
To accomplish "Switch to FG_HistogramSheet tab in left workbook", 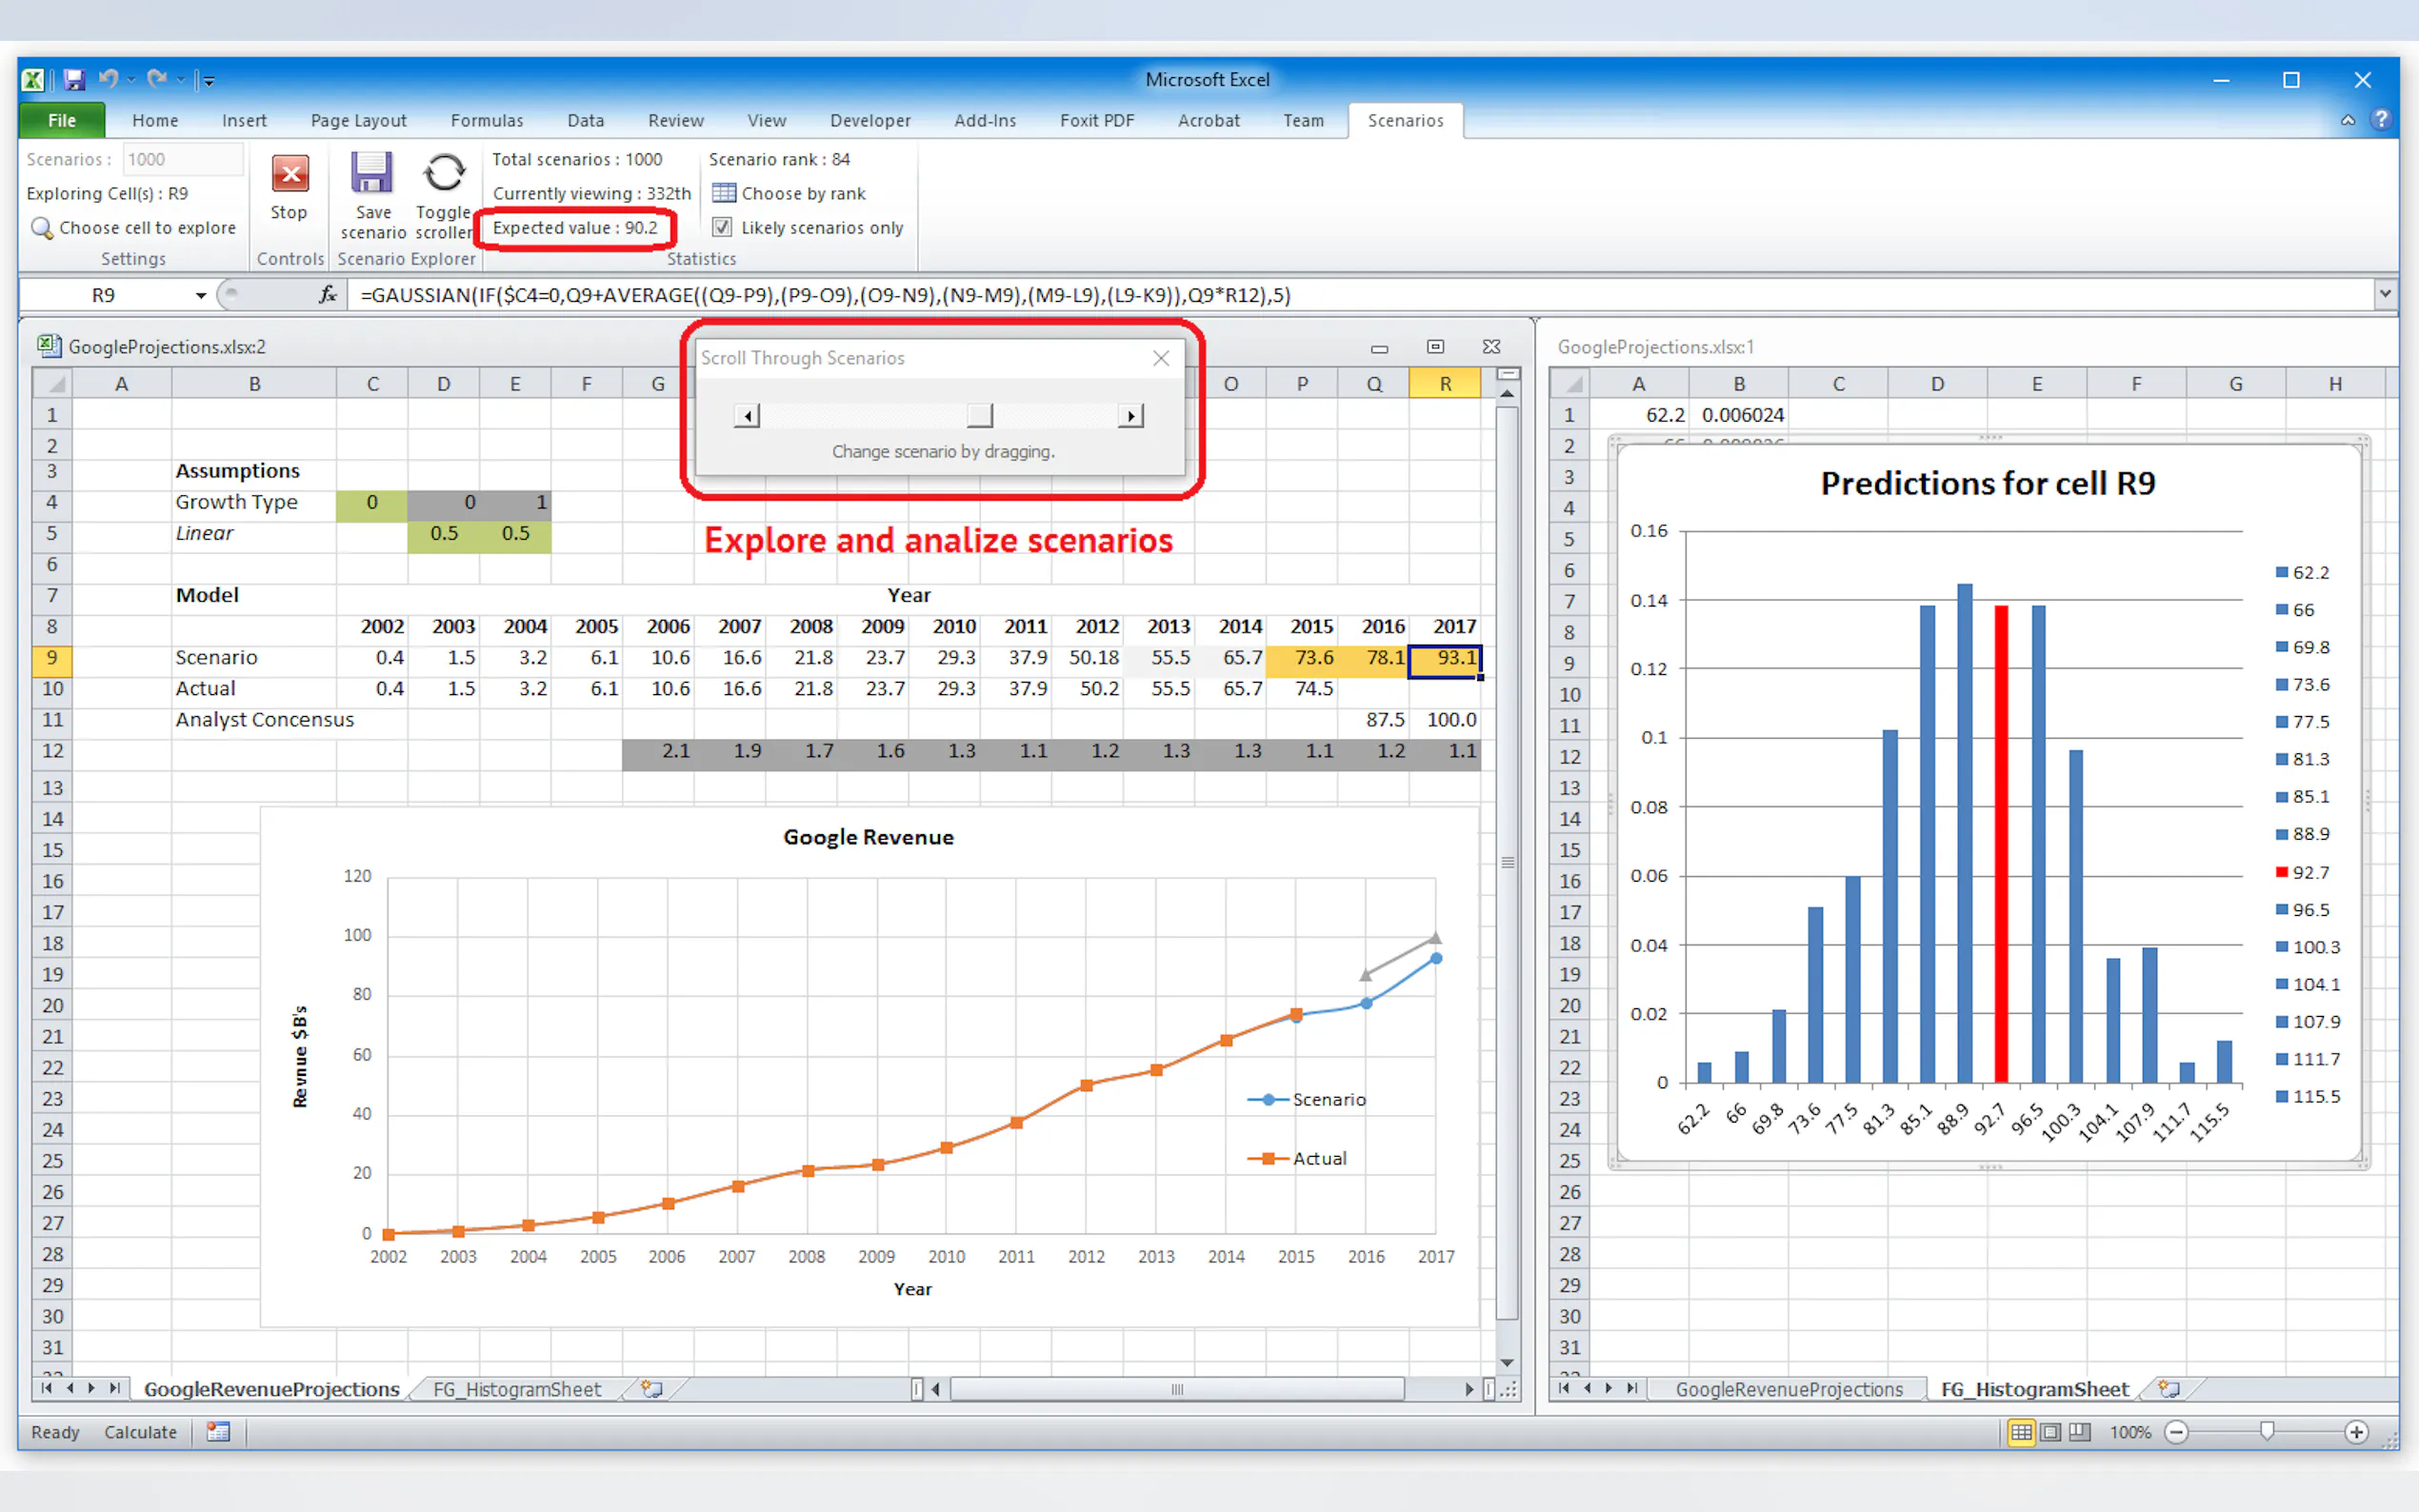I will click(516, 1389).
